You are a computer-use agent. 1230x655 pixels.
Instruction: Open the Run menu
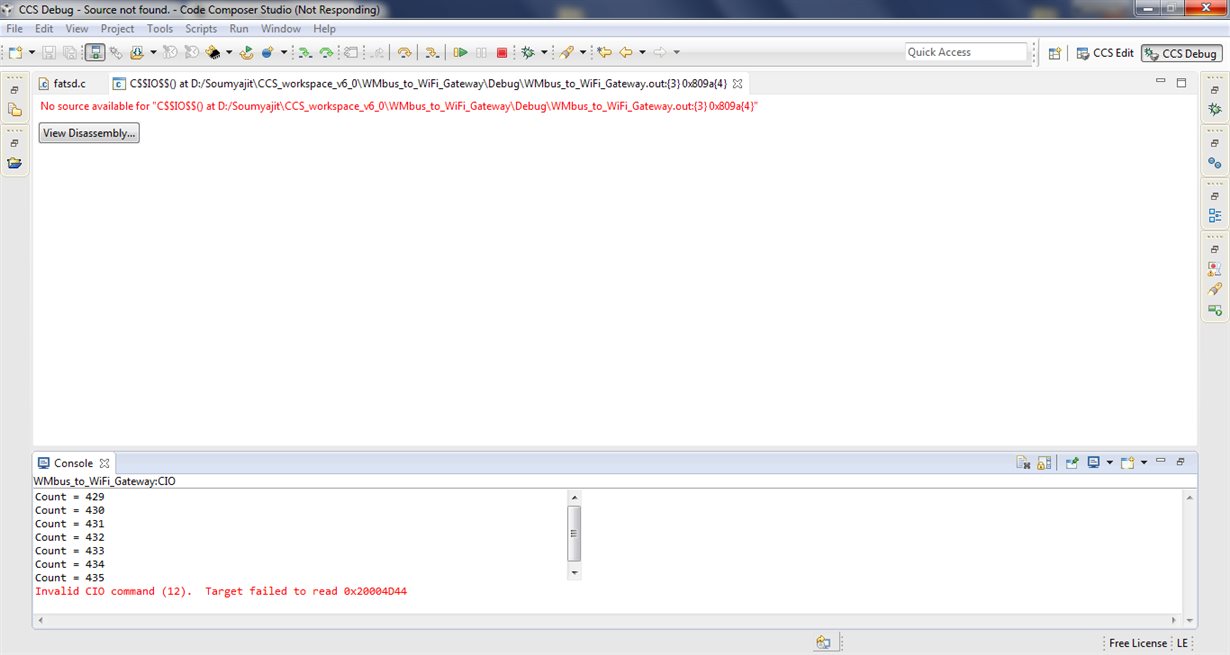point(238,28)
